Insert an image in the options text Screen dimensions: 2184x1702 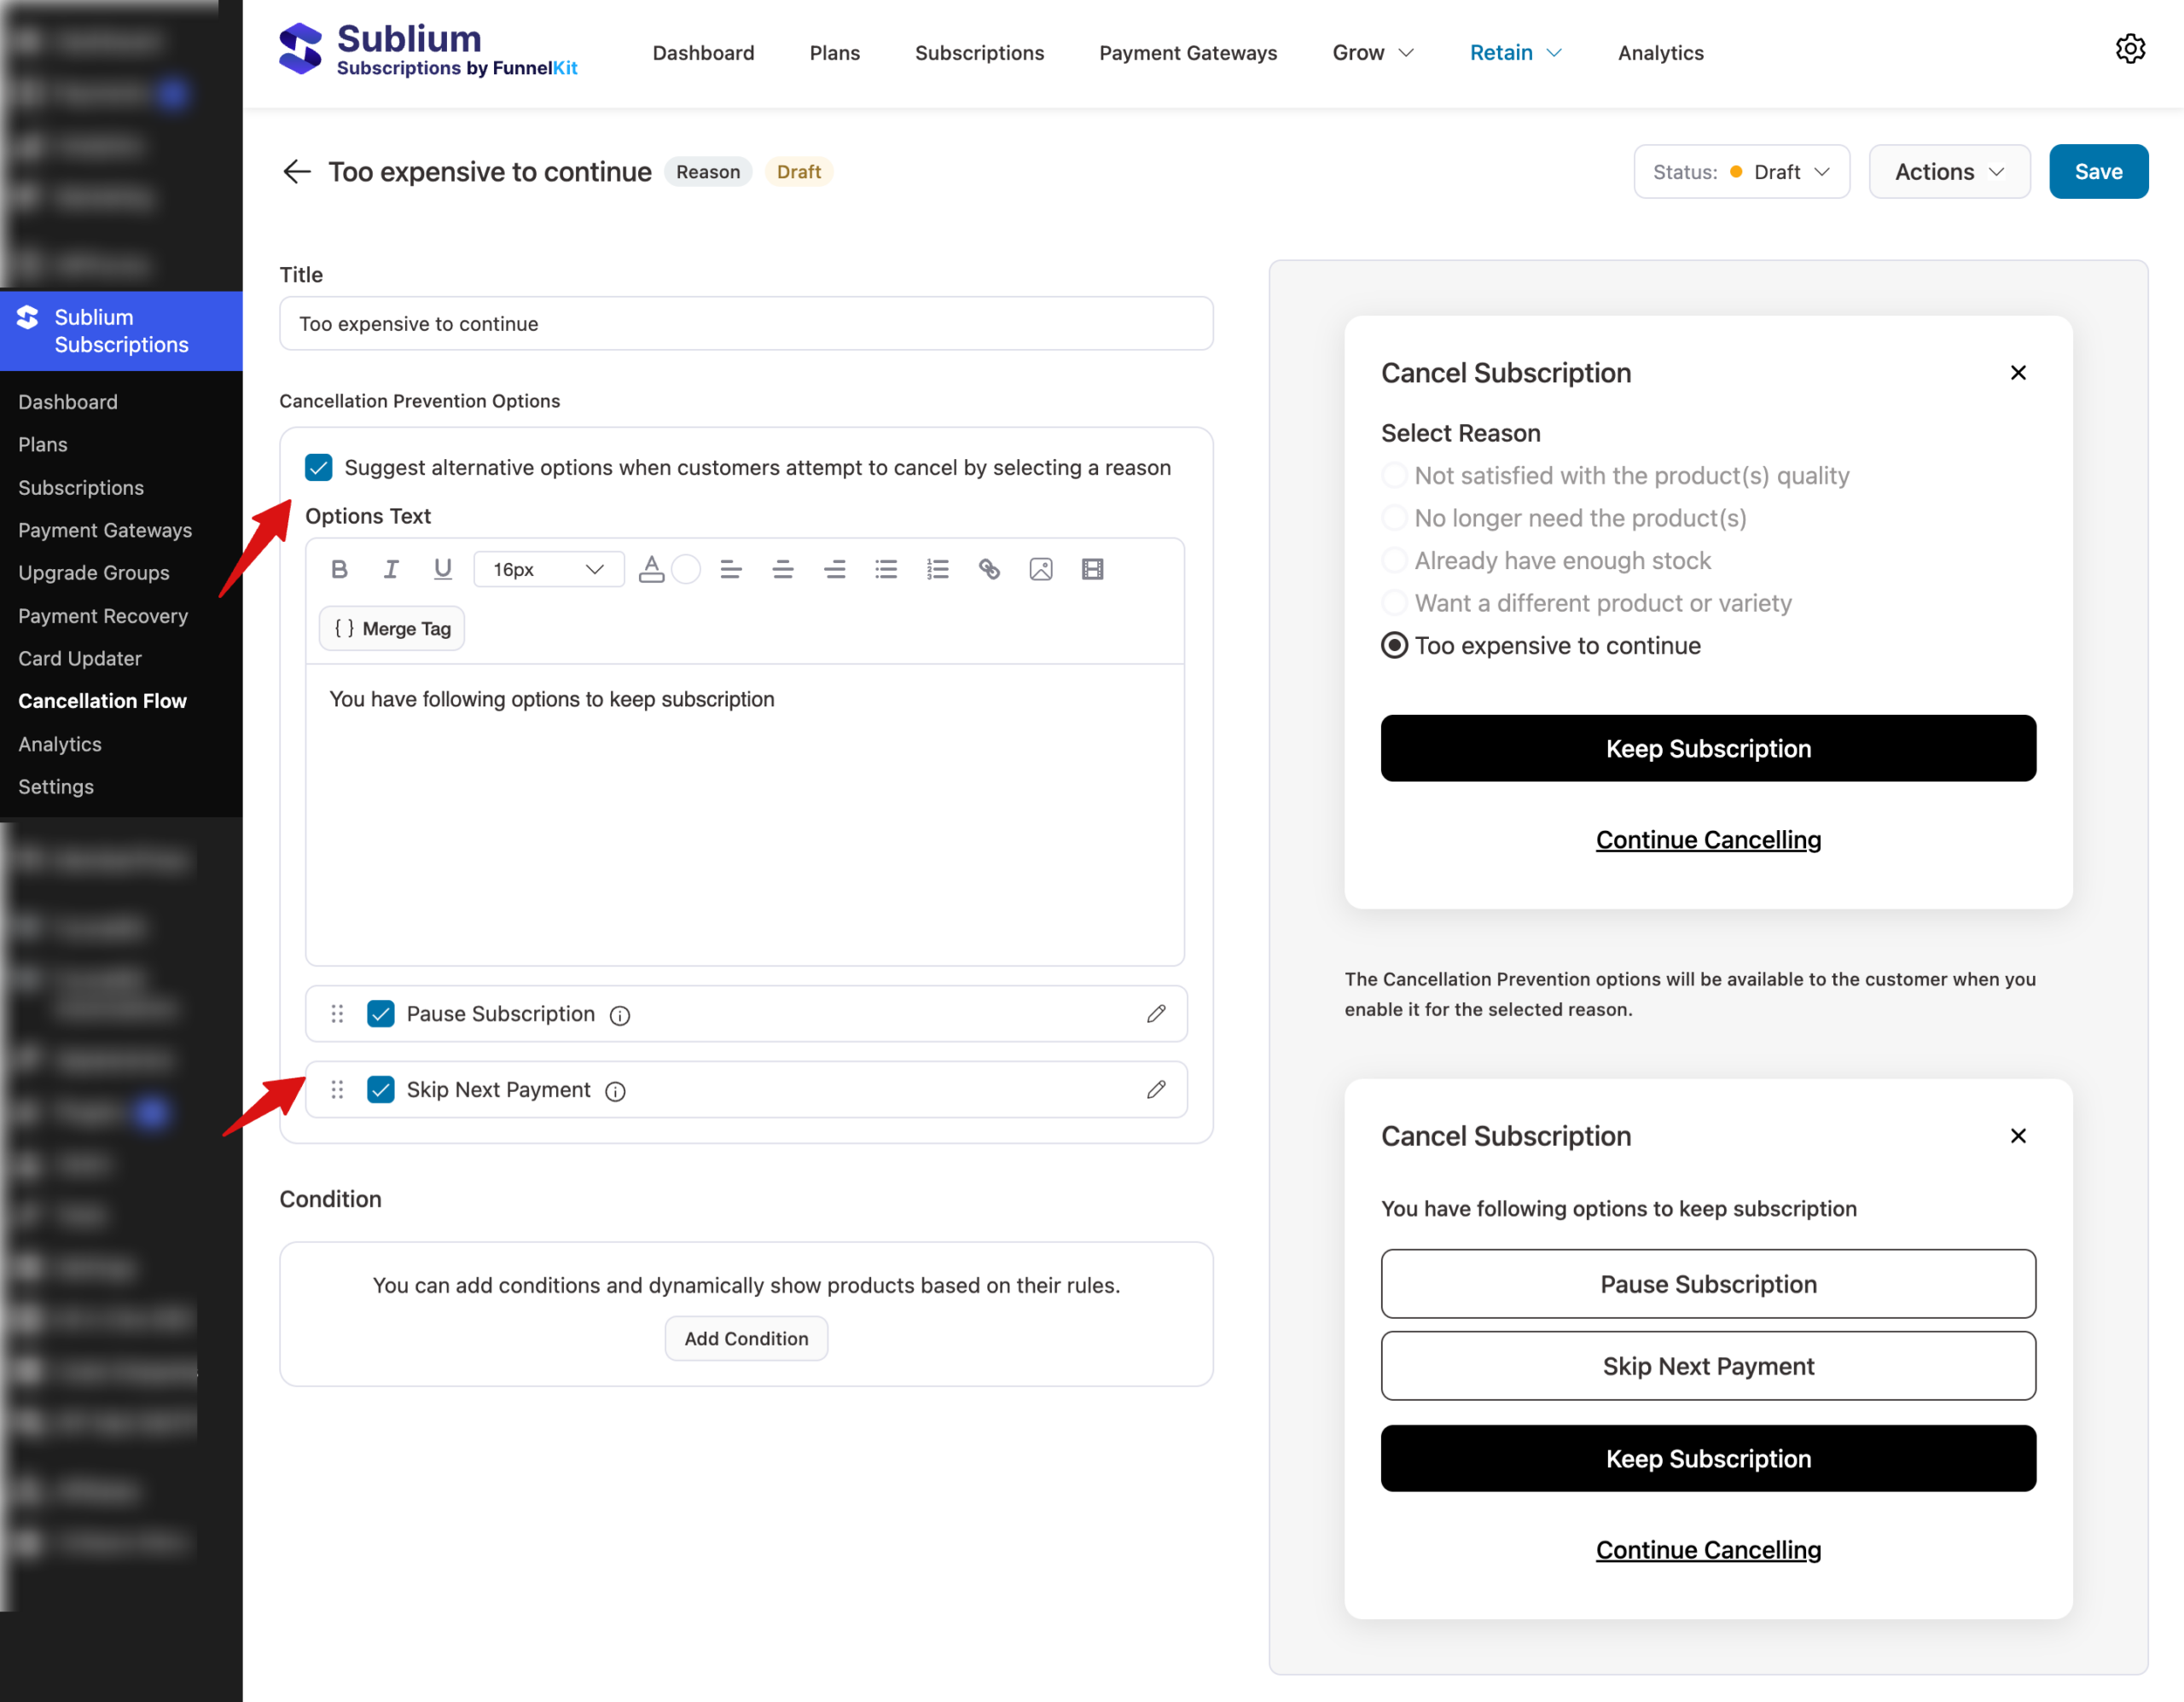[1040, 569]
